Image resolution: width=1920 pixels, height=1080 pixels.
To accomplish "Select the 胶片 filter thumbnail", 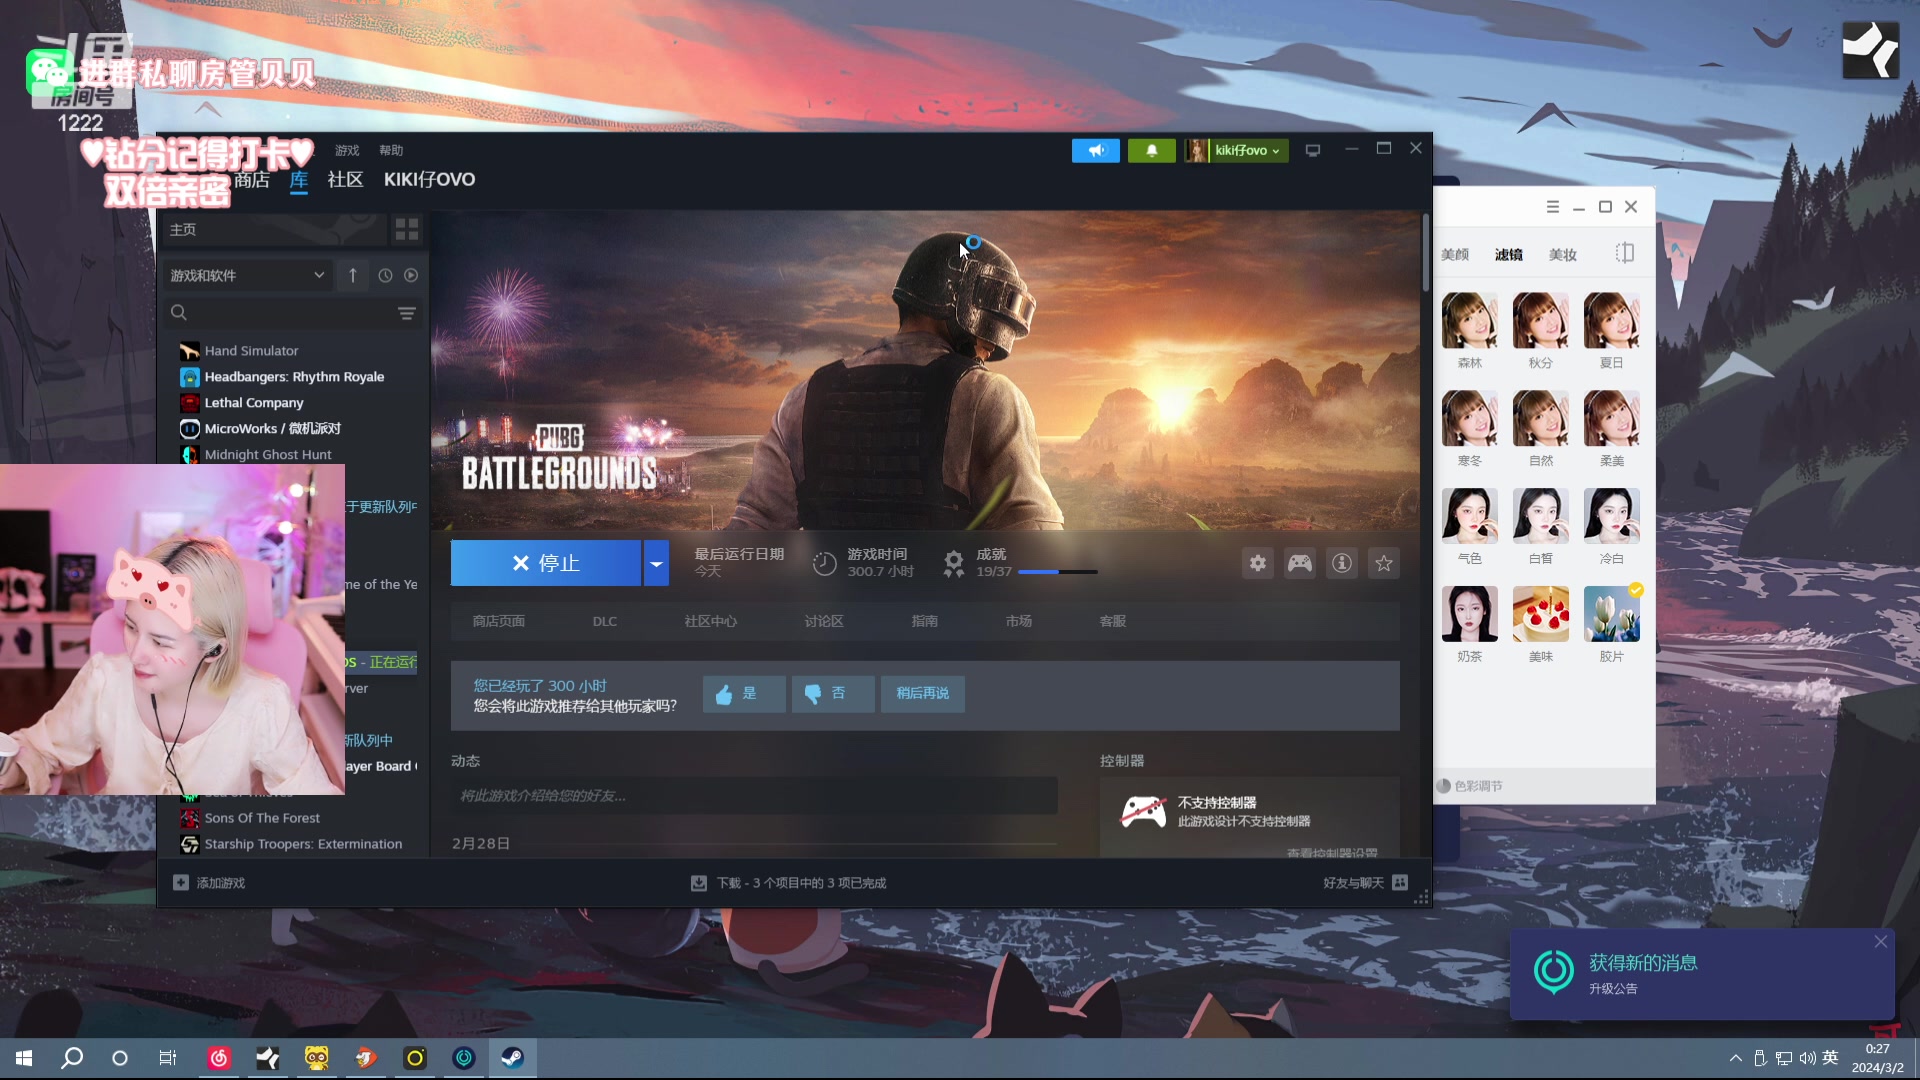I will (1612, 614).
